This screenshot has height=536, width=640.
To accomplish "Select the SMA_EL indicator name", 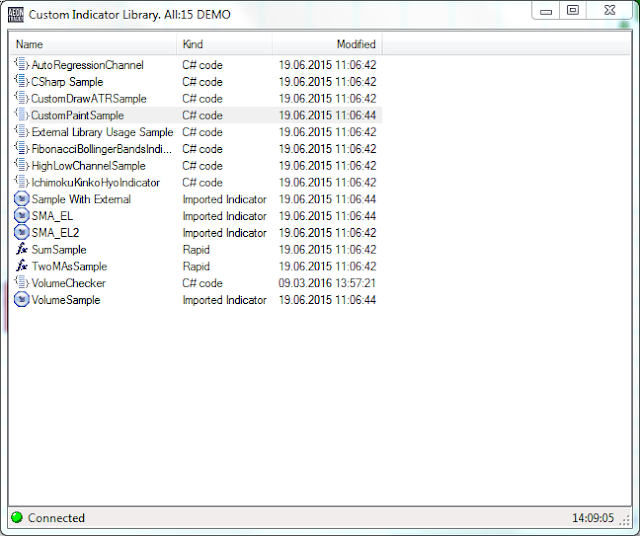I will click(x=52, y=216).
